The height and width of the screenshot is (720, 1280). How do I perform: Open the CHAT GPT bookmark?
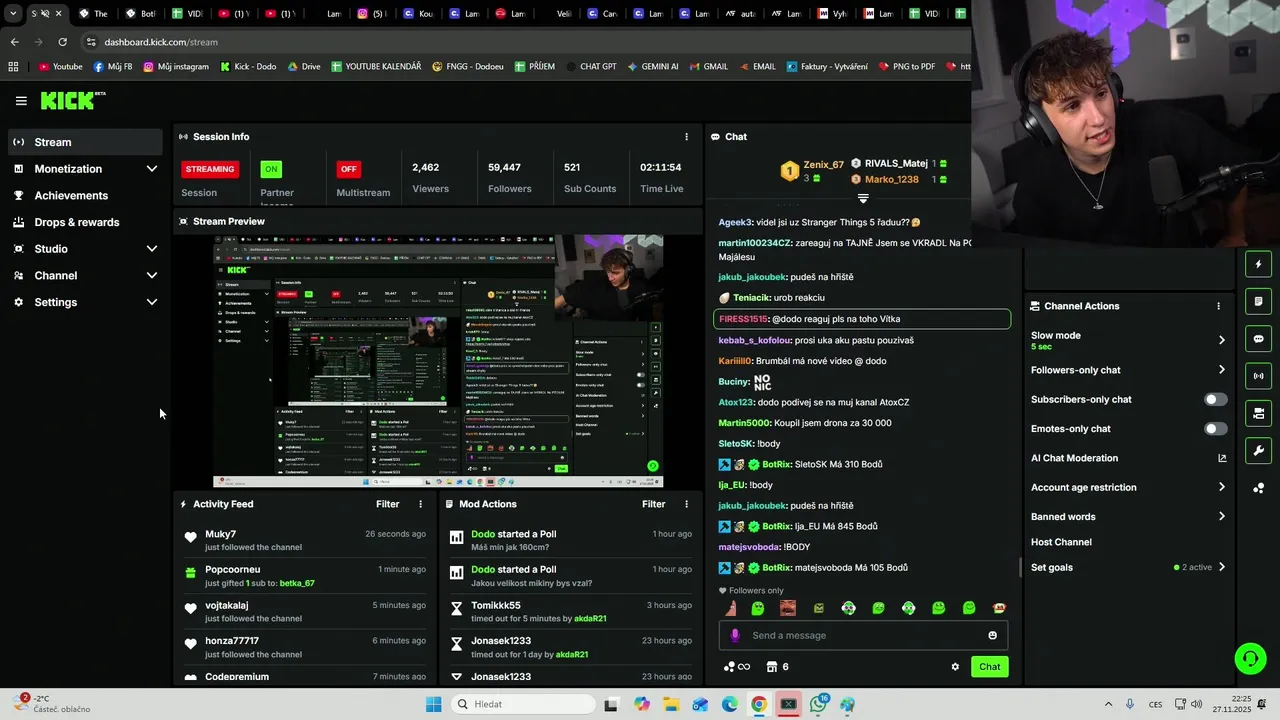pyautogui.click(x=591, y=67)
